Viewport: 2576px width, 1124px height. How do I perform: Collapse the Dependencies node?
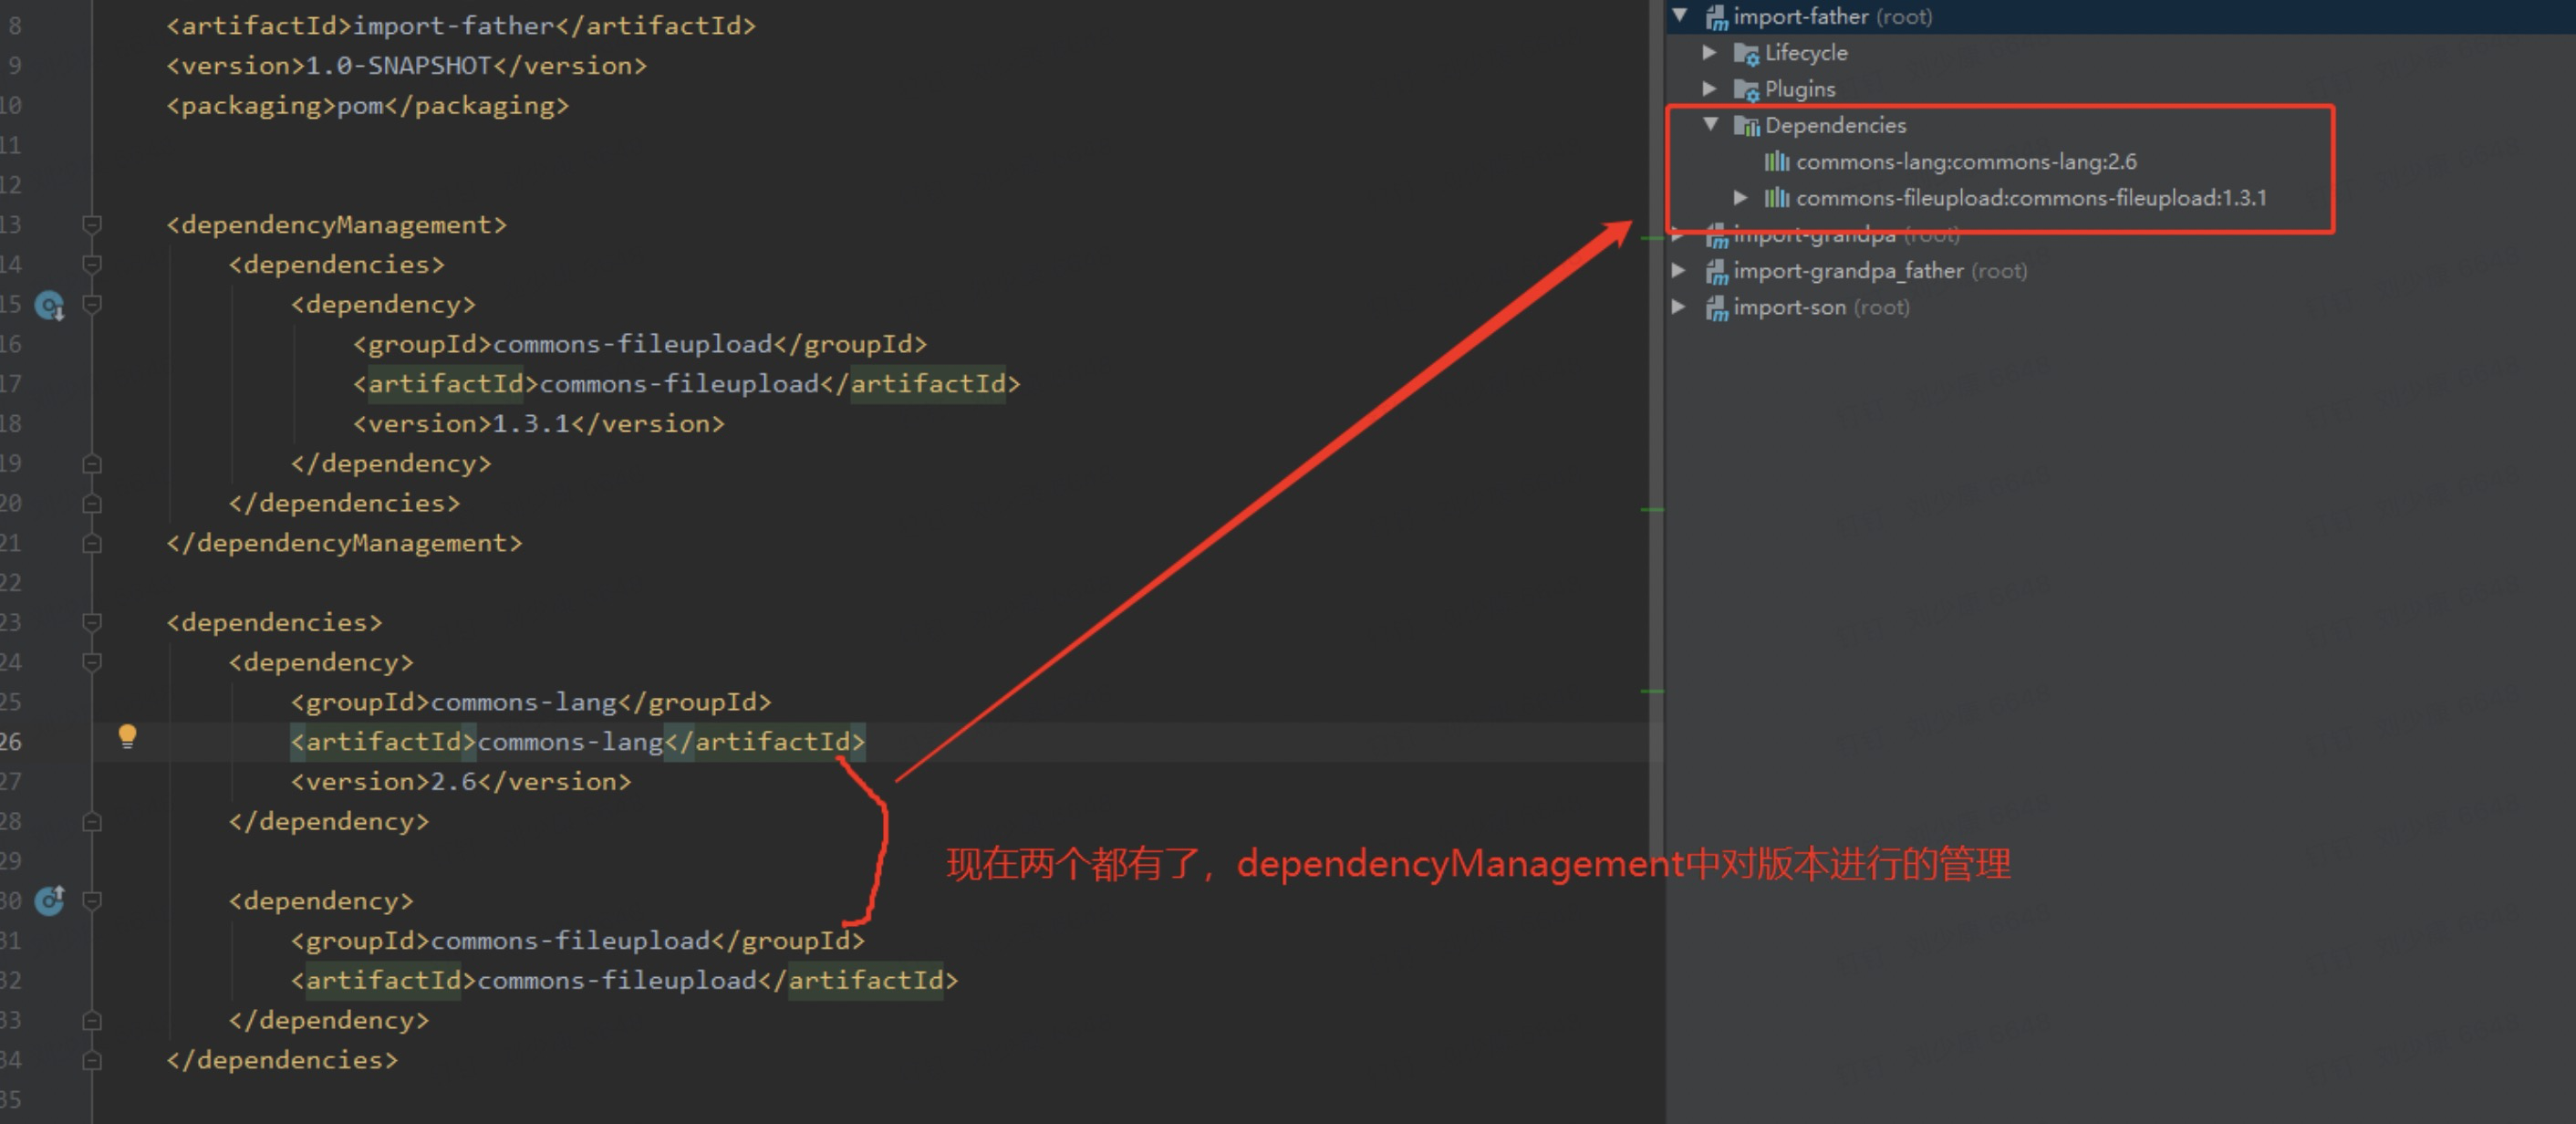1712,125
